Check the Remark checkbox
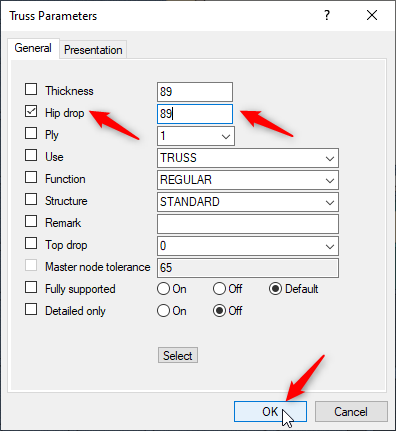This screenshot has height=431, width=396. (x=31, y=221)
